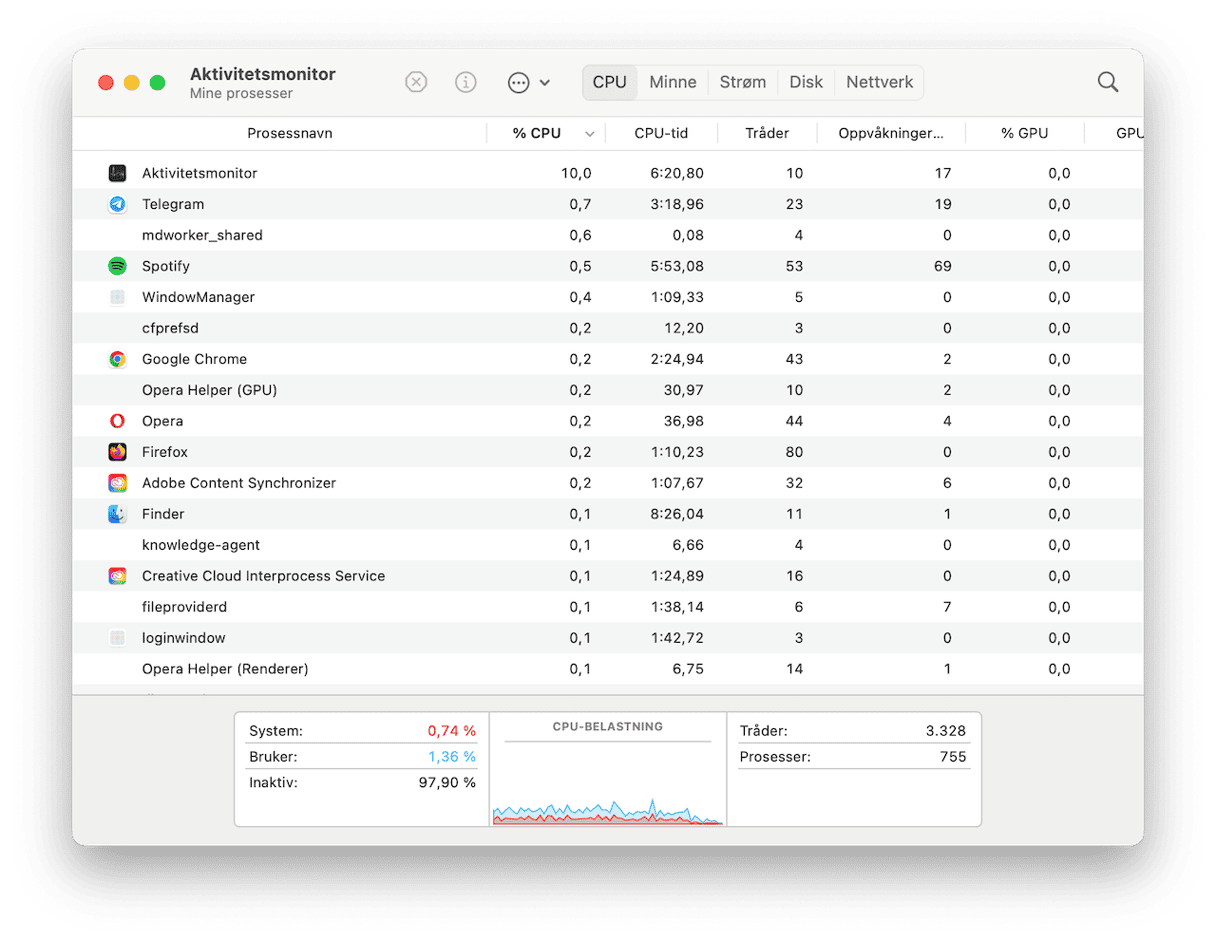Sort by Tråder column header
Screen dimensions: 1216x941
767,133
